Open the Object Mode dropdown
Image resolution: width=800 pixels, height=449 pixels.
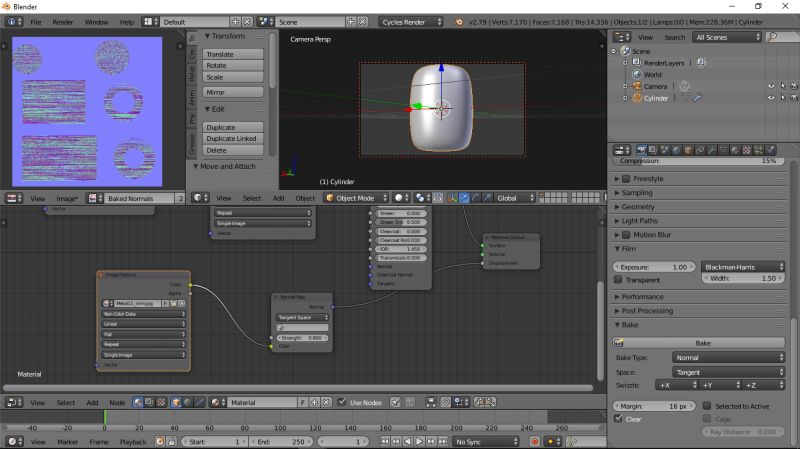(x=356, y=198)
